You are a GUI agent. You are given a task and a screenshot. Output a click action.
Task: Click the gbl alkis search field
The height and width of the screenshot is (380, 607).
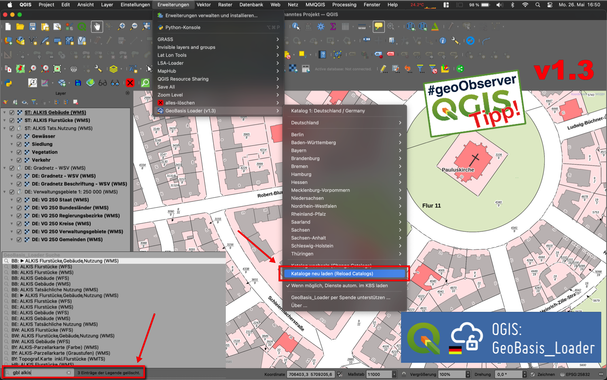(x=38, y=373)
